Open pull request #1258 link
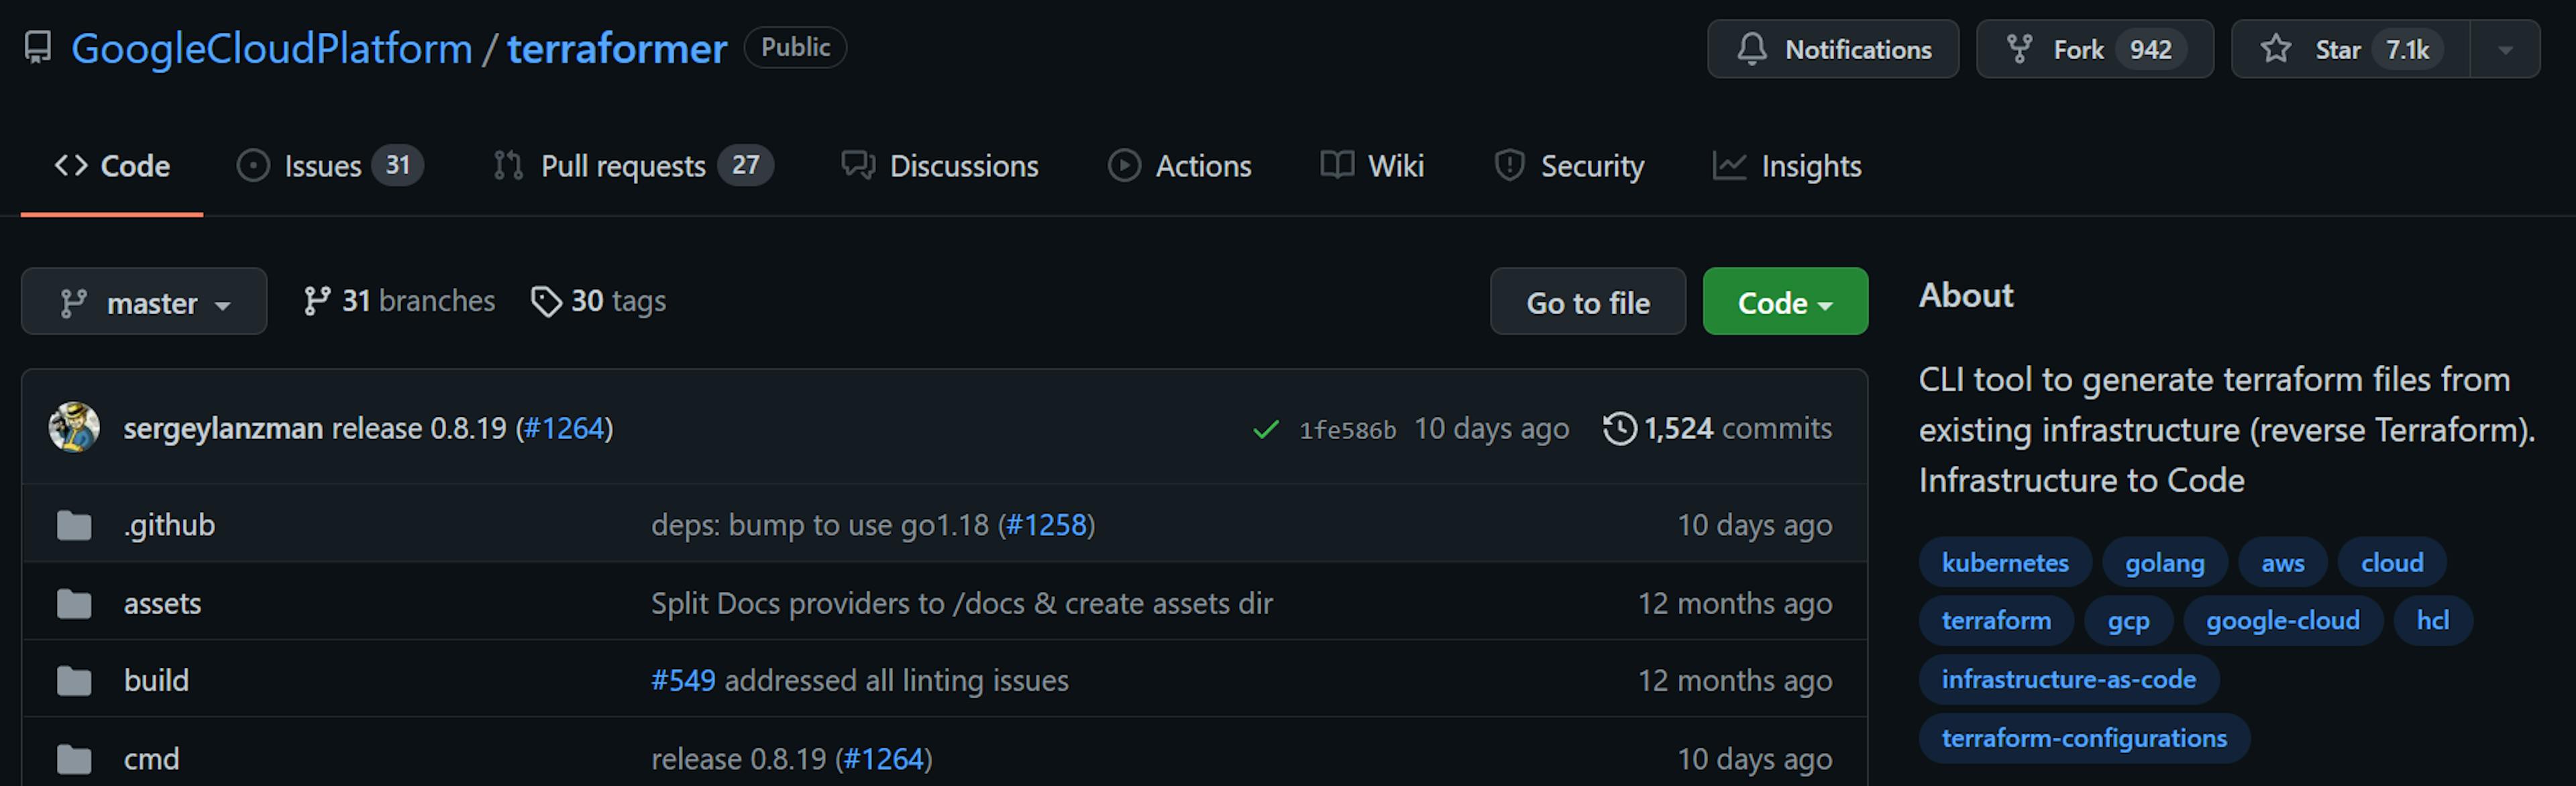The width and height of the screenshot is (2576, 786). pyautogui.click(x=1046, y=525)
